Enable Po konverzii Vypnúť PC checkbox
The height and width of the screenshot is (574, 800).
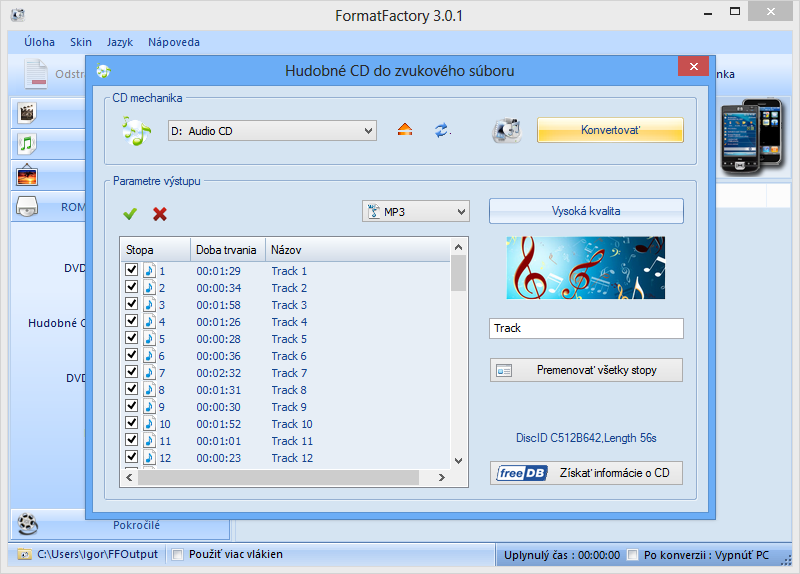click(632, 555)
